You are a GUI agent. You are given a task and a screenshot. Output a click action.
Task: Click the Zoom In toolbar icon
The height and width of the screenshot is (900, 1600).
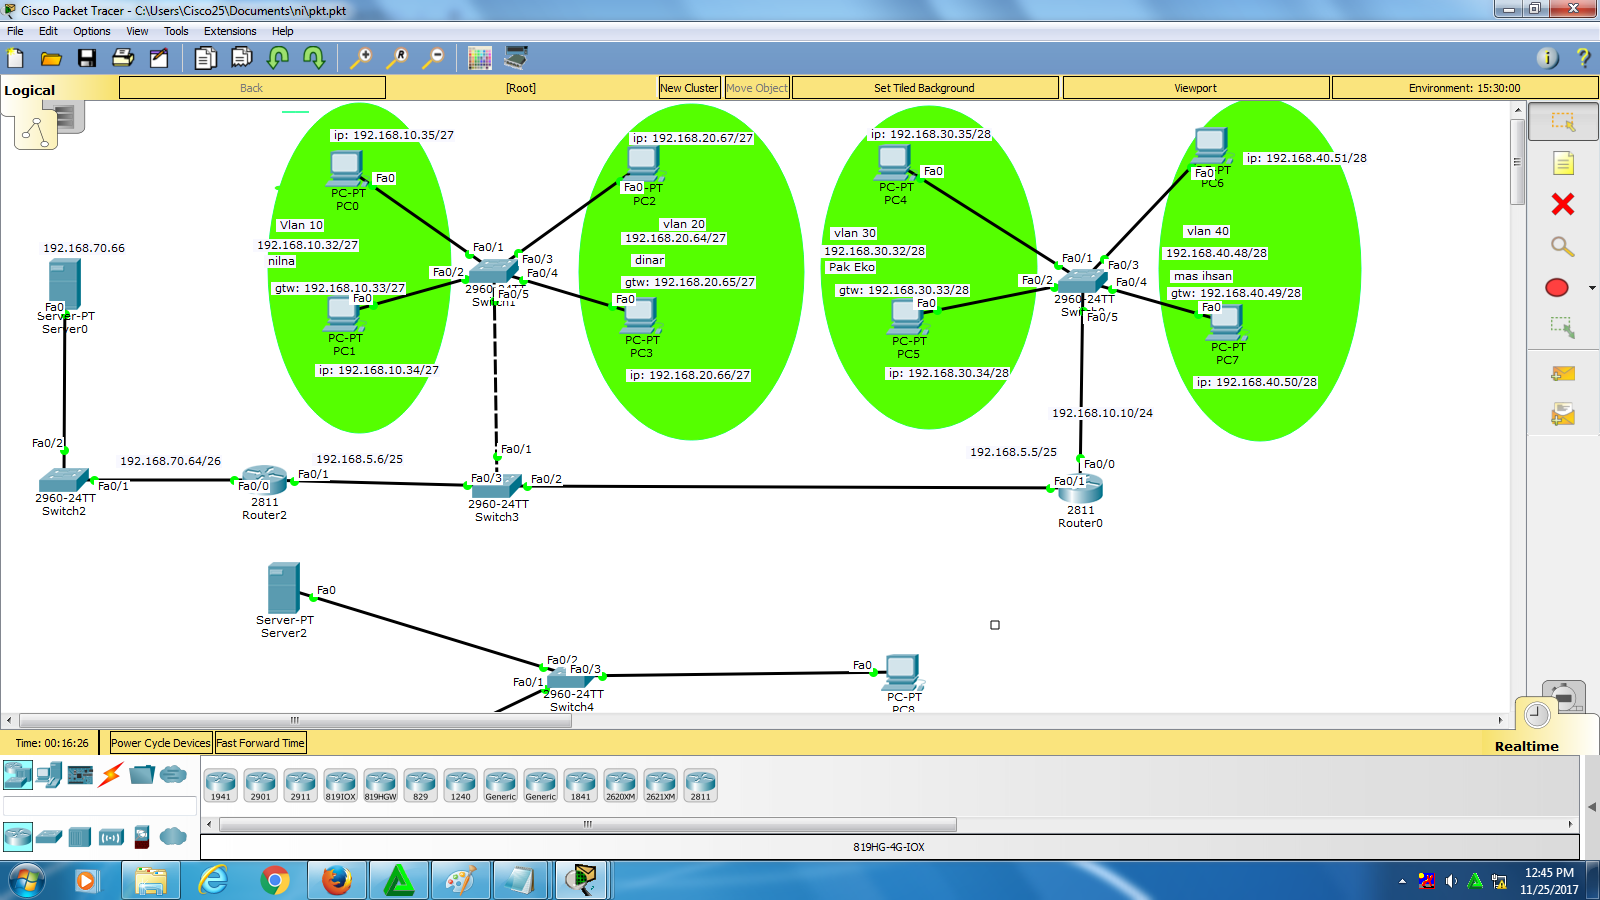(x=362, y=58)
